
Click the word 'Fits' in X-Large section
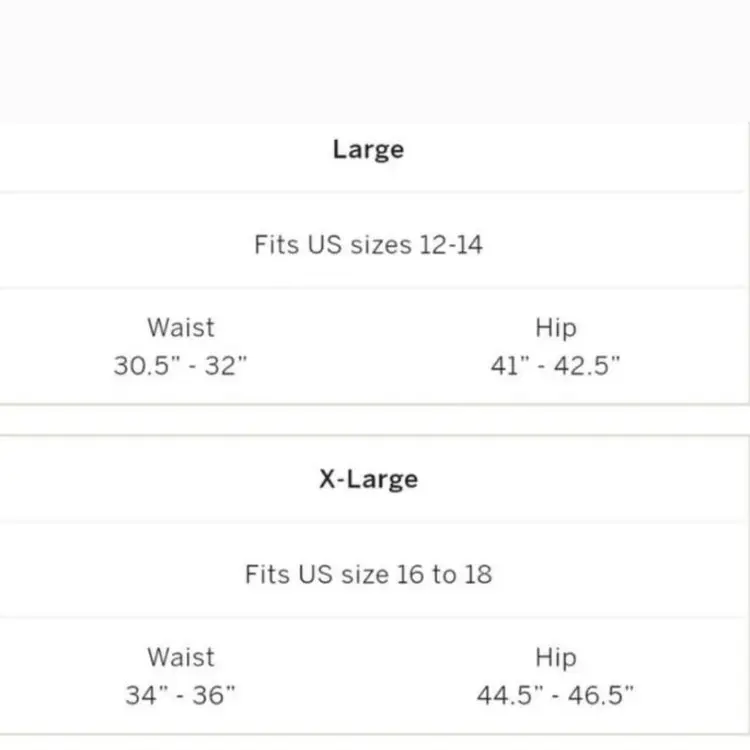pyautogui.click(x=268, y=575)
